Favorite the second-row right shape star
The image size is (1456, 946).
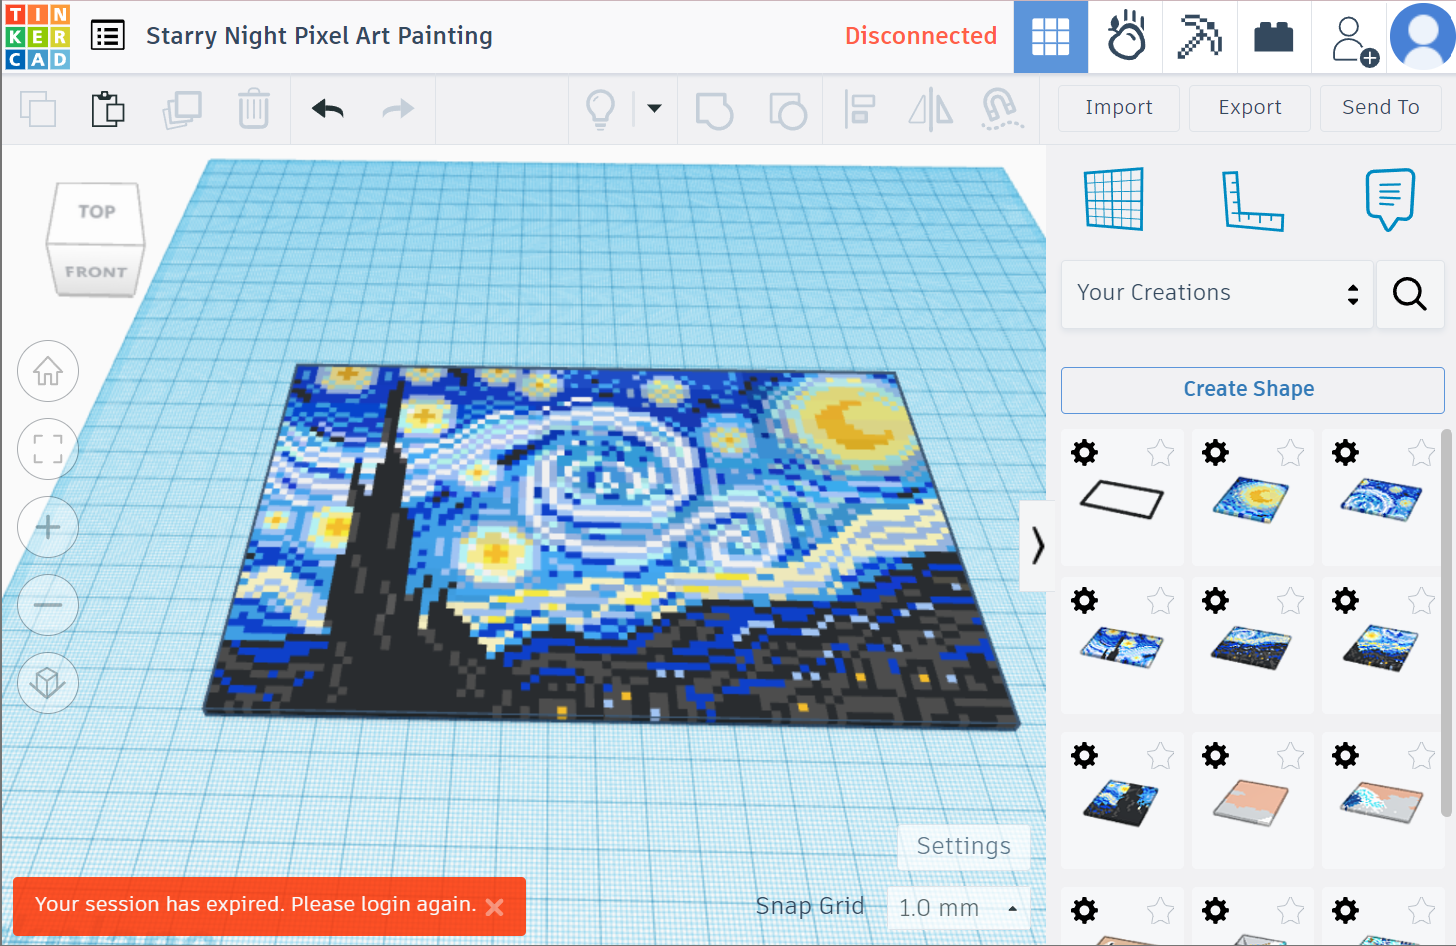(1421, 601)
